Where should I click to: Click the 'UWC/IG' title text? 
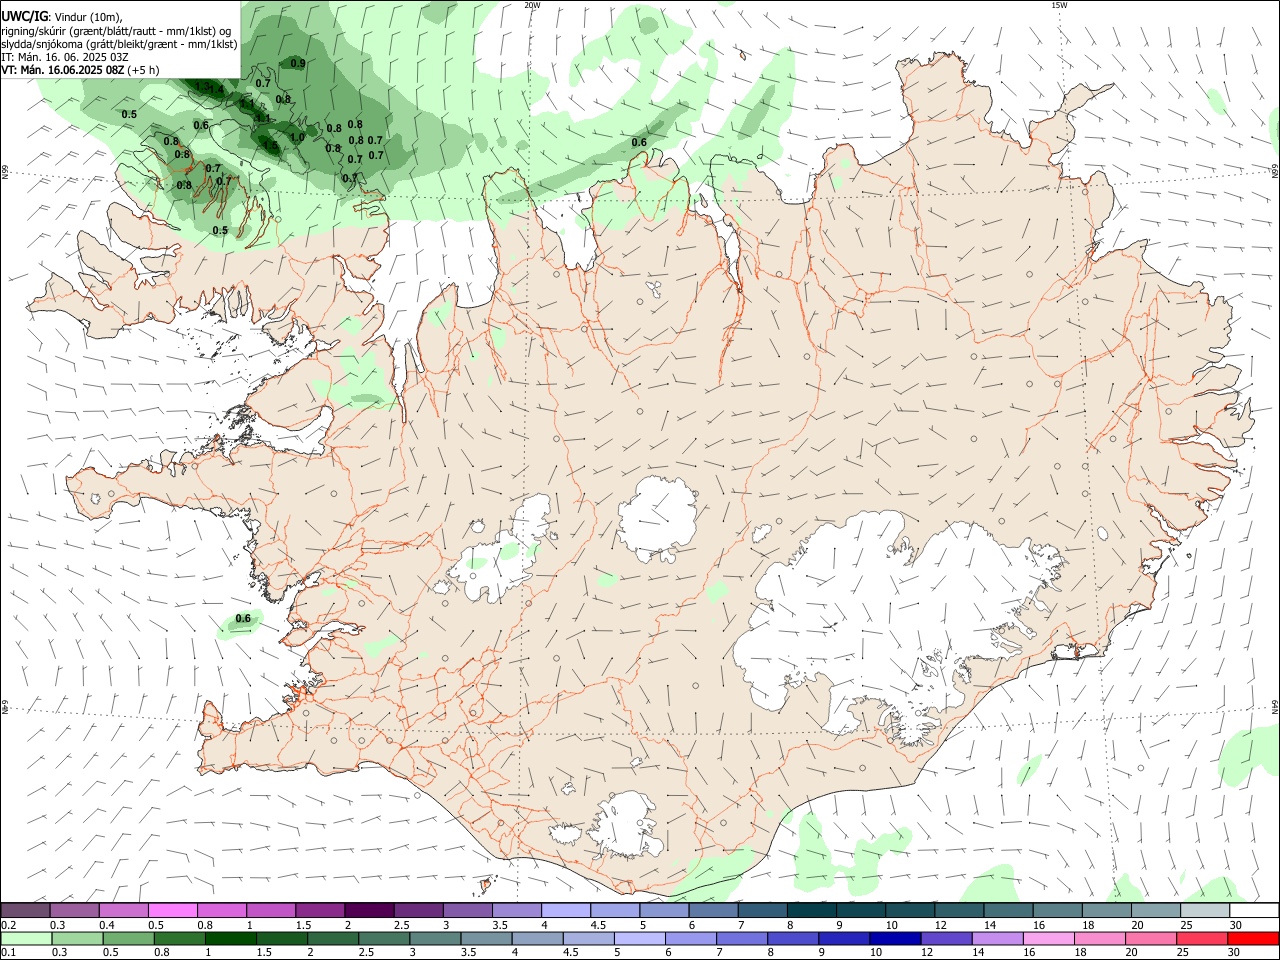[x=25, y=15]
